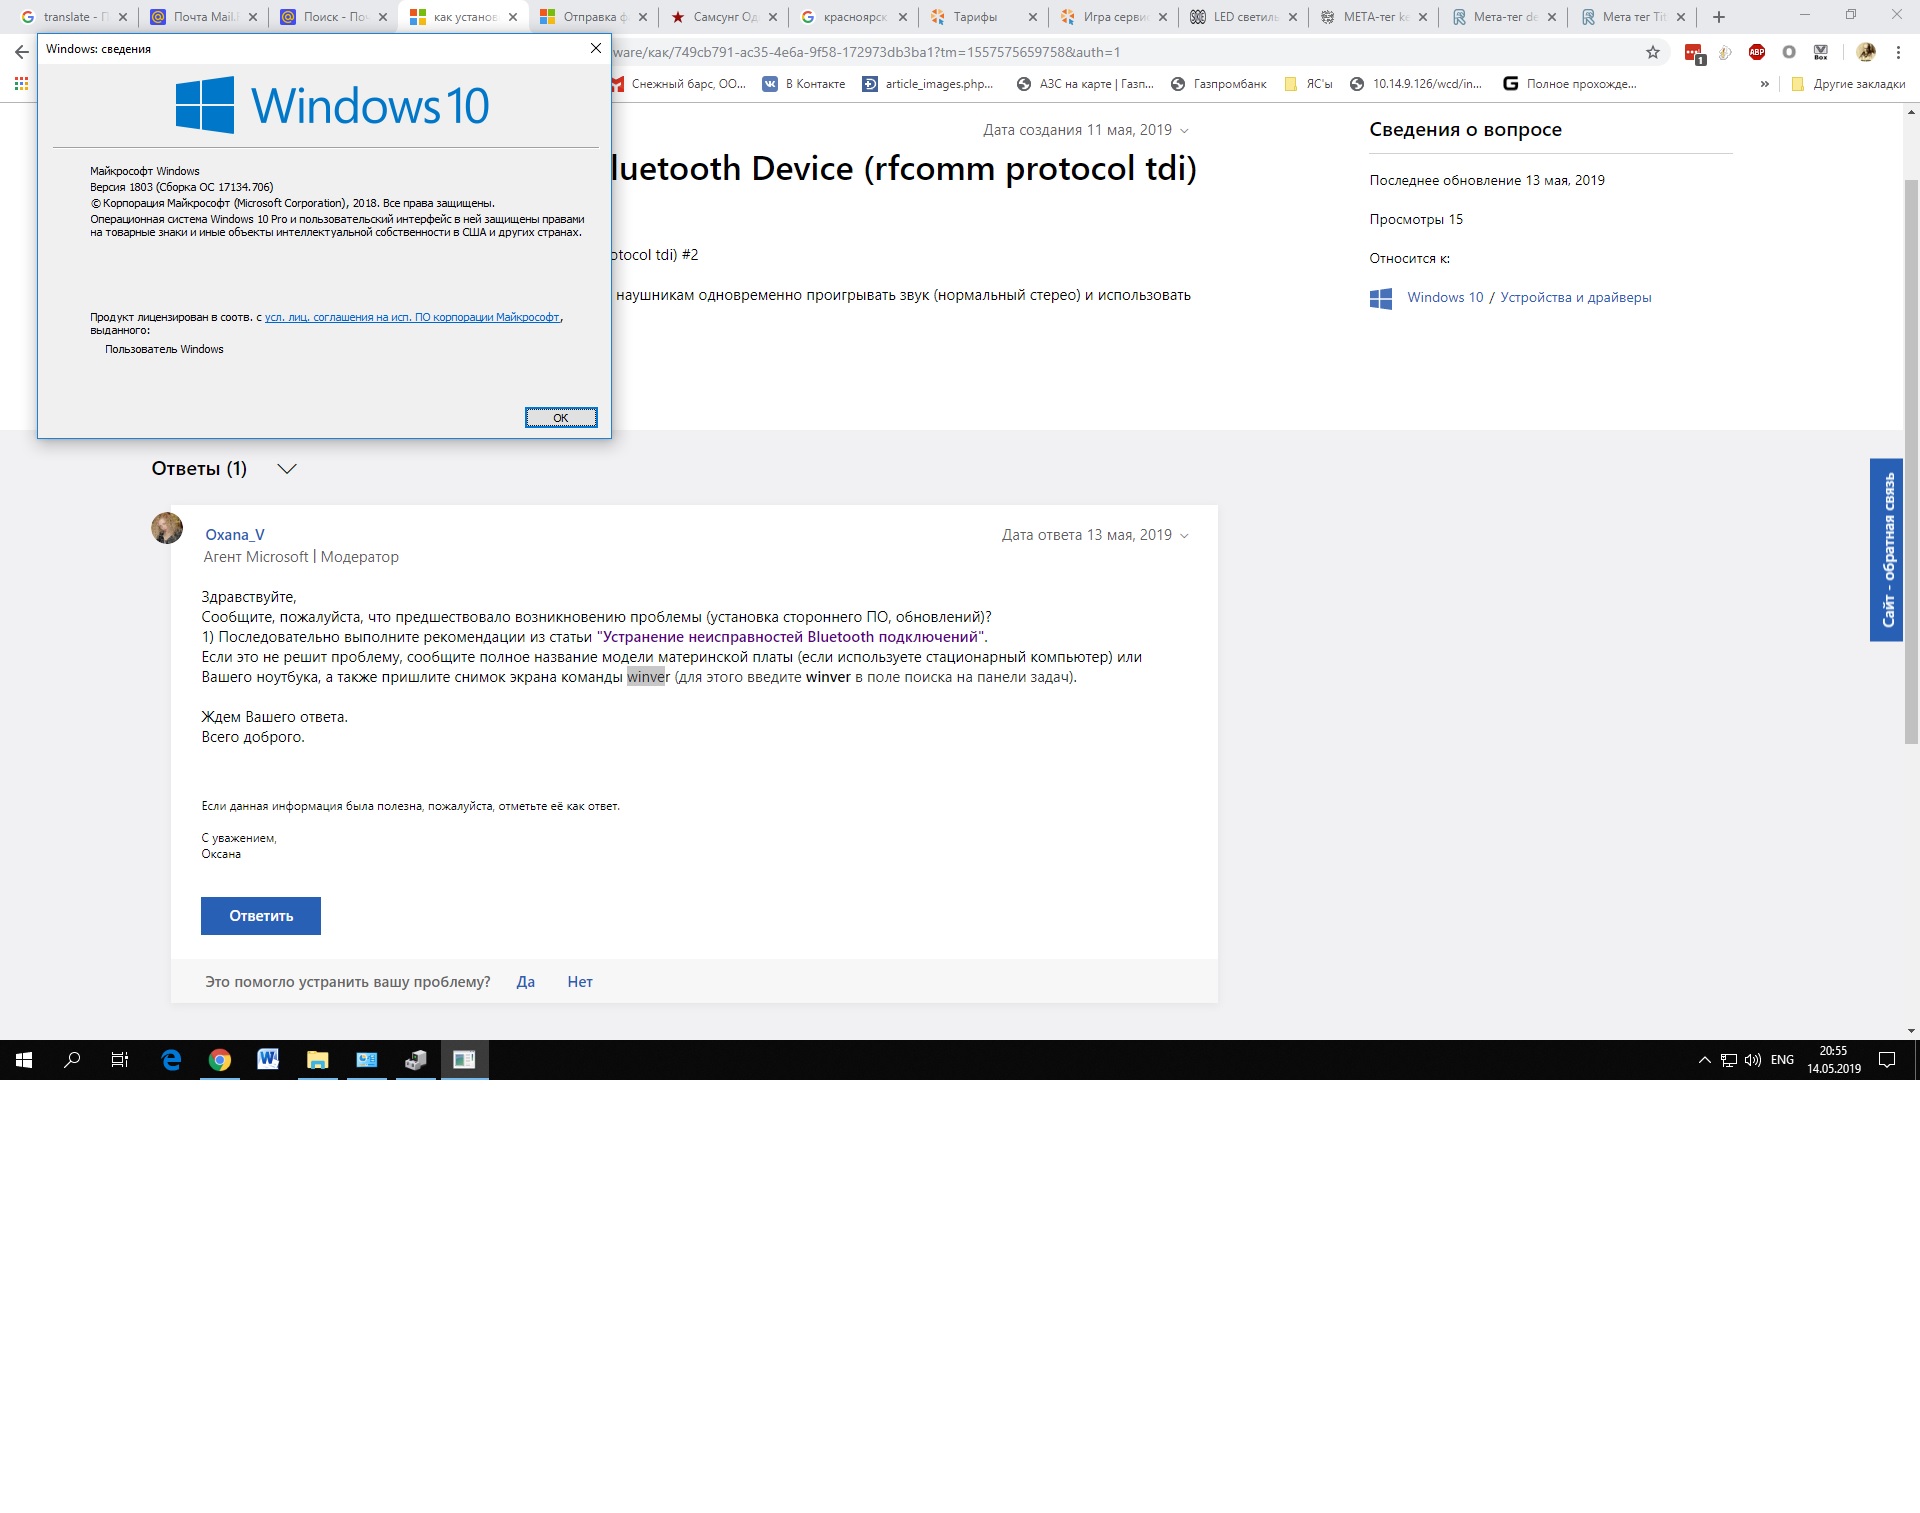Click the browser back arrow
The height and width of the screenshot is (1513, 1920).
(x=22, y=52)
